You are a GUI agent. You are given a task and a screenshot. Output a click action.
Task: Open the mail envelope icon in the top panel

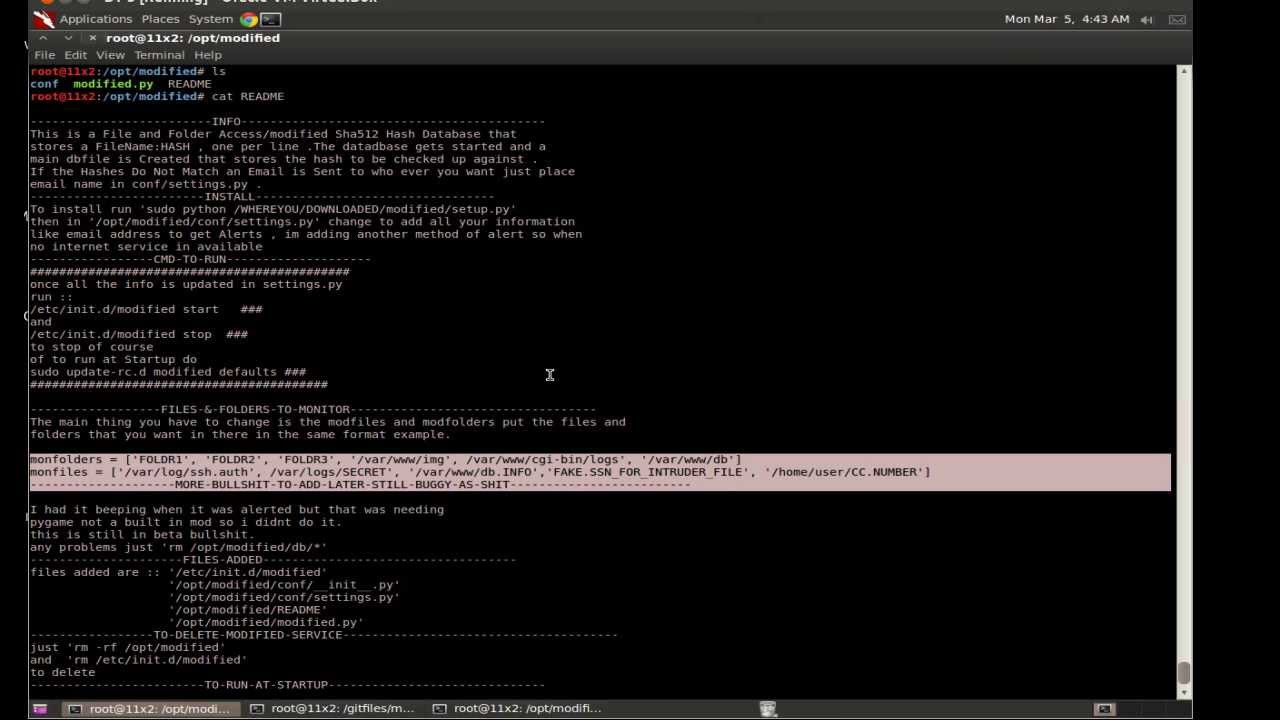click(x=1177, y=19)
